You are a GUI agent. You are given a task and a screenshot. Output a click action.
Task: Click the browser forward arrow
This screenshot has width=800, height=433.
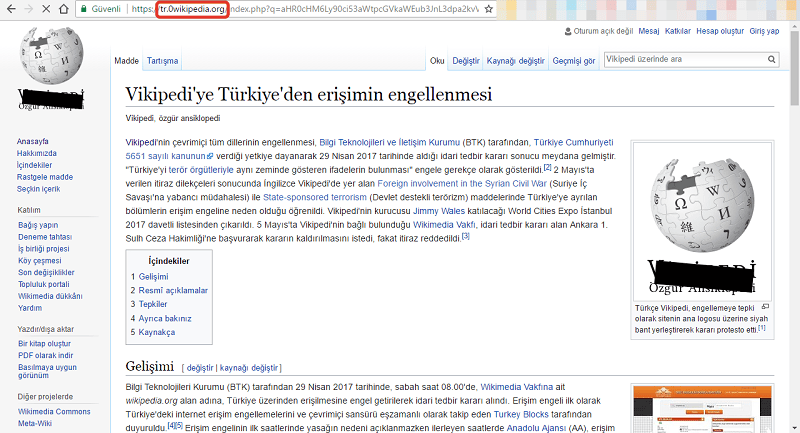(x=28, y=9)
